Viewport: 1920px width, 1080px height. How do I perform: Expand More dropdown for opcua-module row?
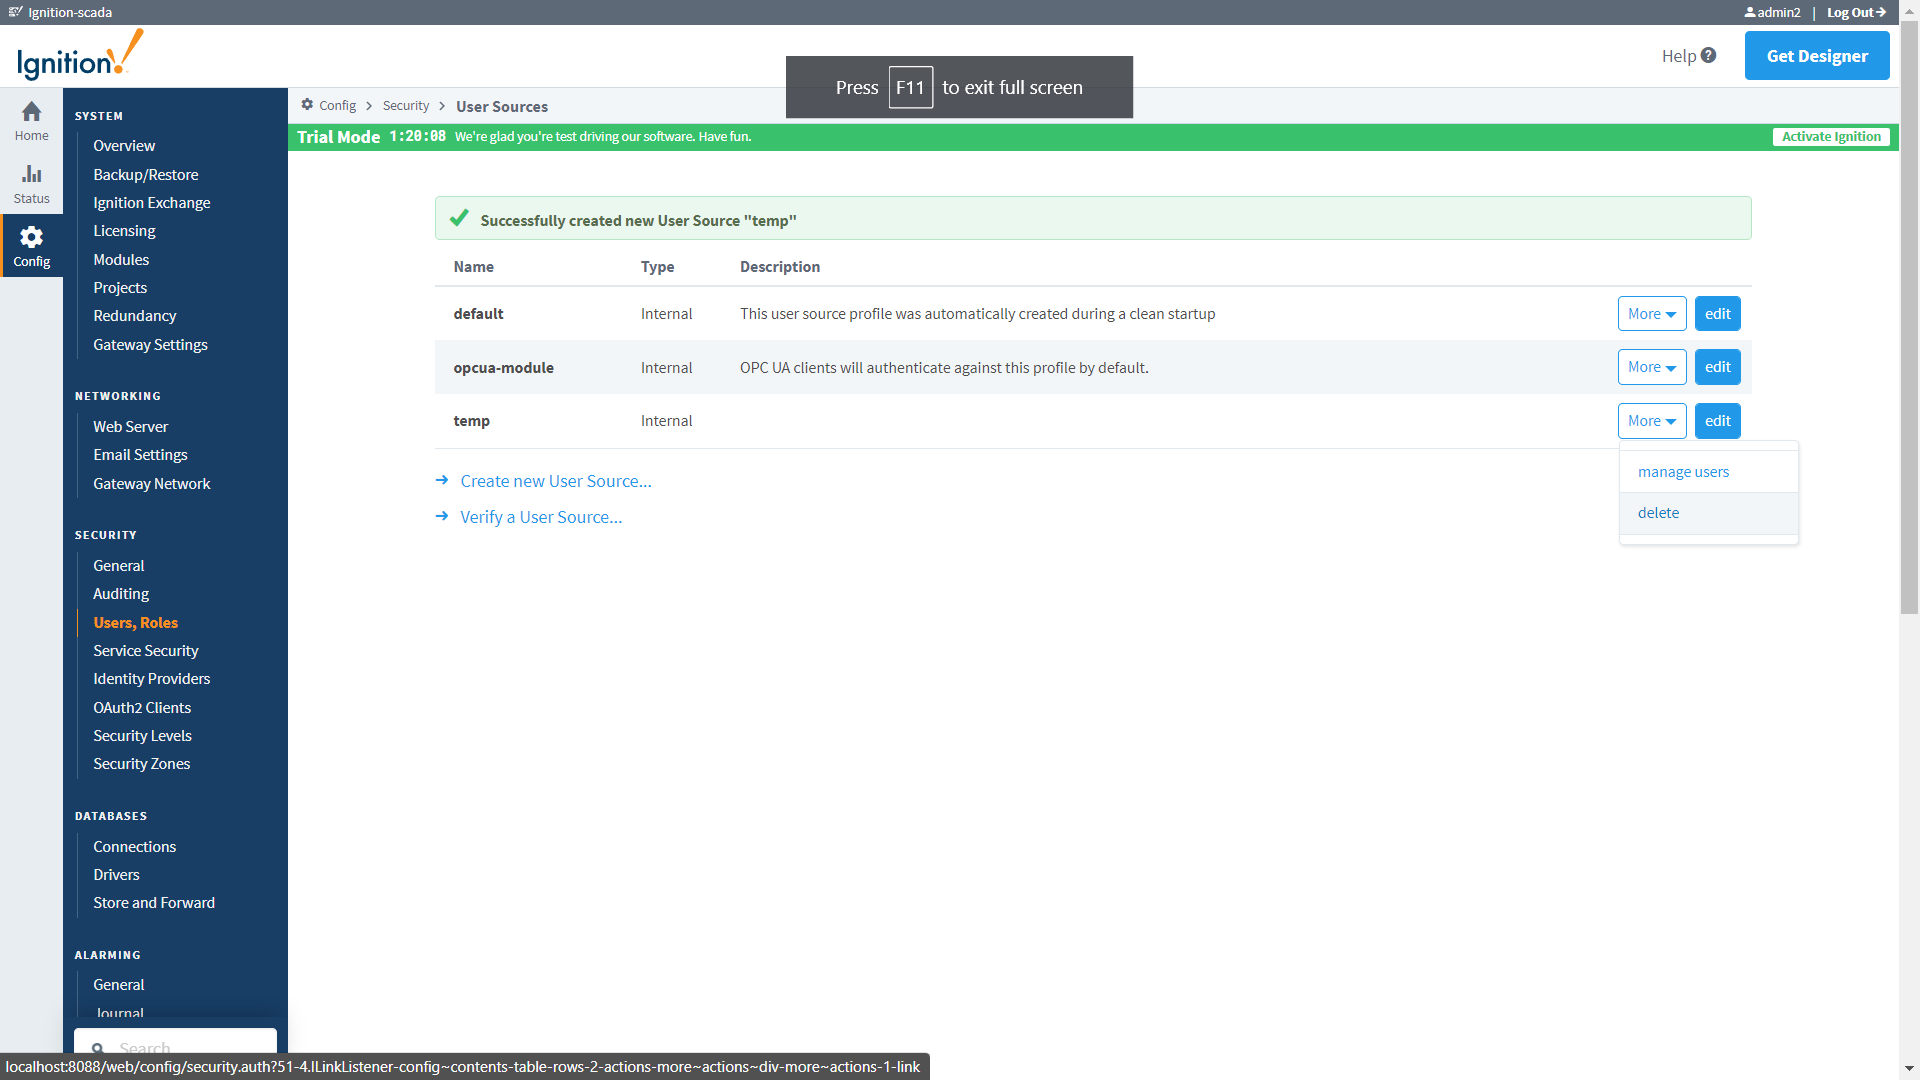tap(1652, 367)
